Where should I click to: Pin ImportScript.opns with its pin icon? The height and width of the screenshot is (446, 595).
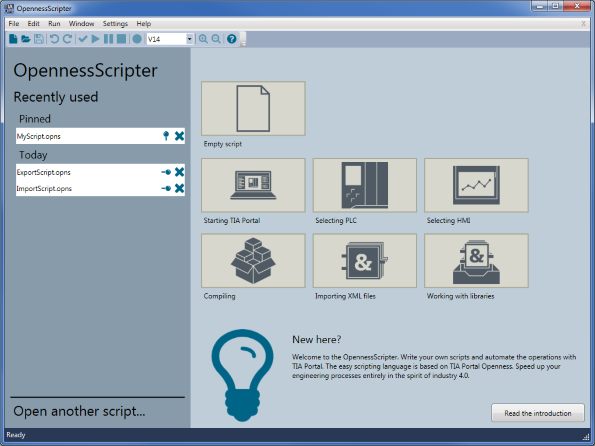(x=166, y=188)
